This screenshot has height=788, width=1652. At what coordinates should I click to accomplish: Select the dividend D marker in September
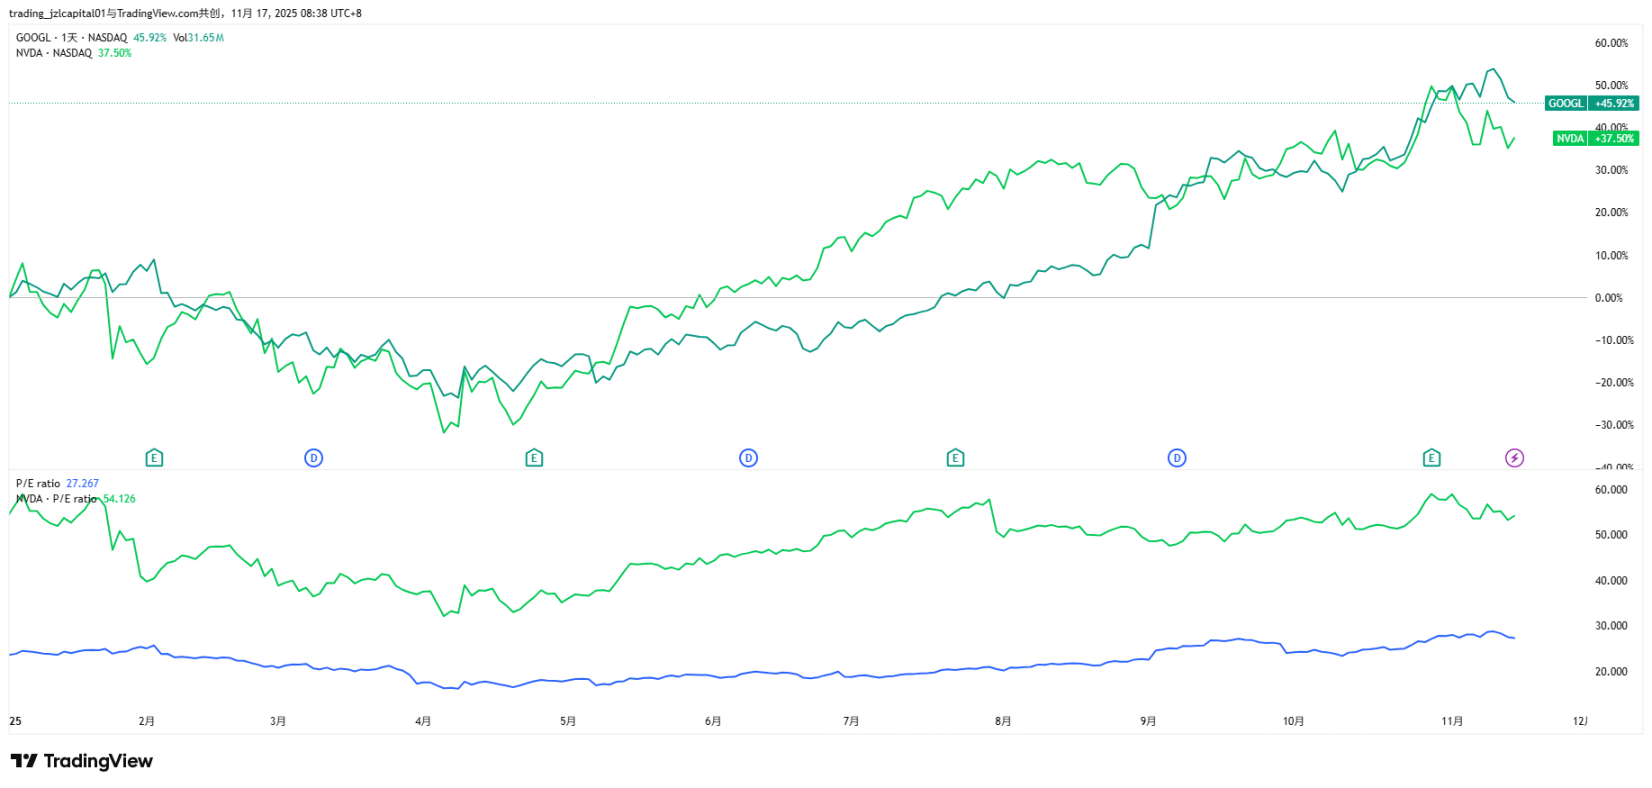(1176, 458)
